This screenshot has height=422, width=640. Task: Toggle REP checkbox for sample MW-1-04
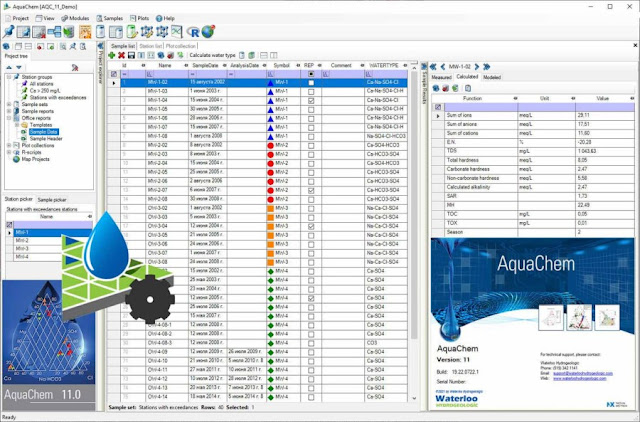coord(311,100)
